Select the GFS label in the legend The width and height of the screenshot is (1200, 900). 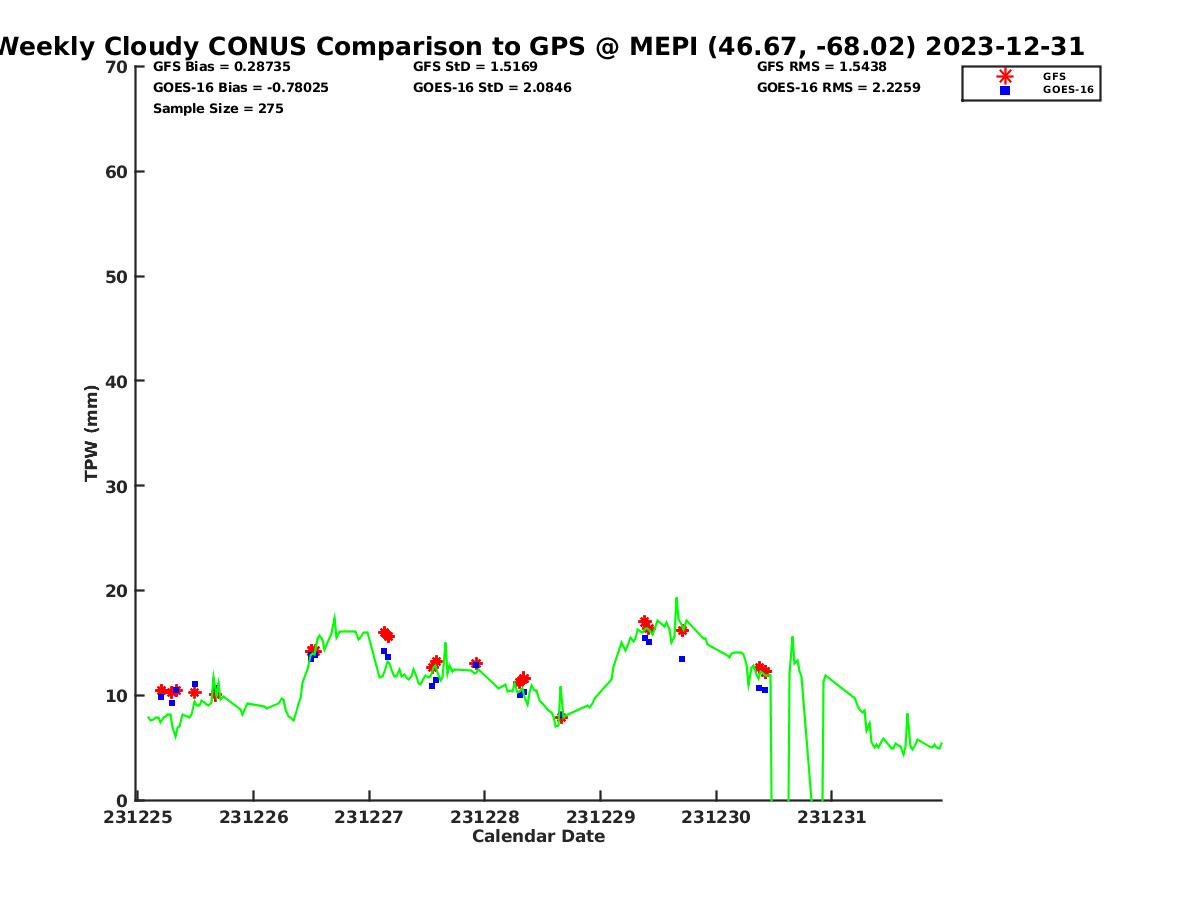(1054, 76)
